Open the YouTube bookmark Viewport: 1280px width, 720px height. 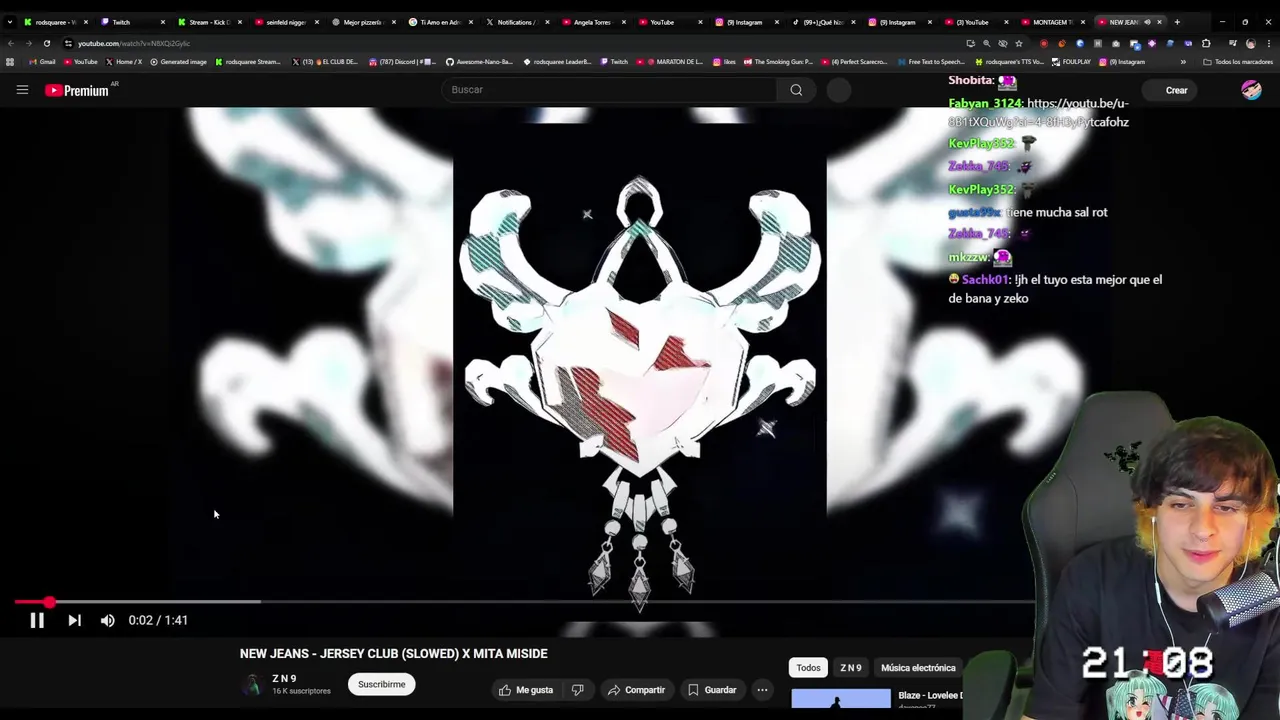[x=80, y=62]
